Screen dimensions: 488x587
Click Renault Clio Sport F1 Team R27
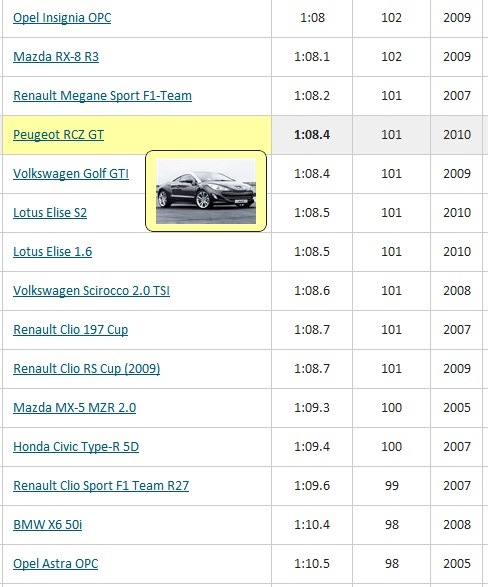[x=101, y=486]
